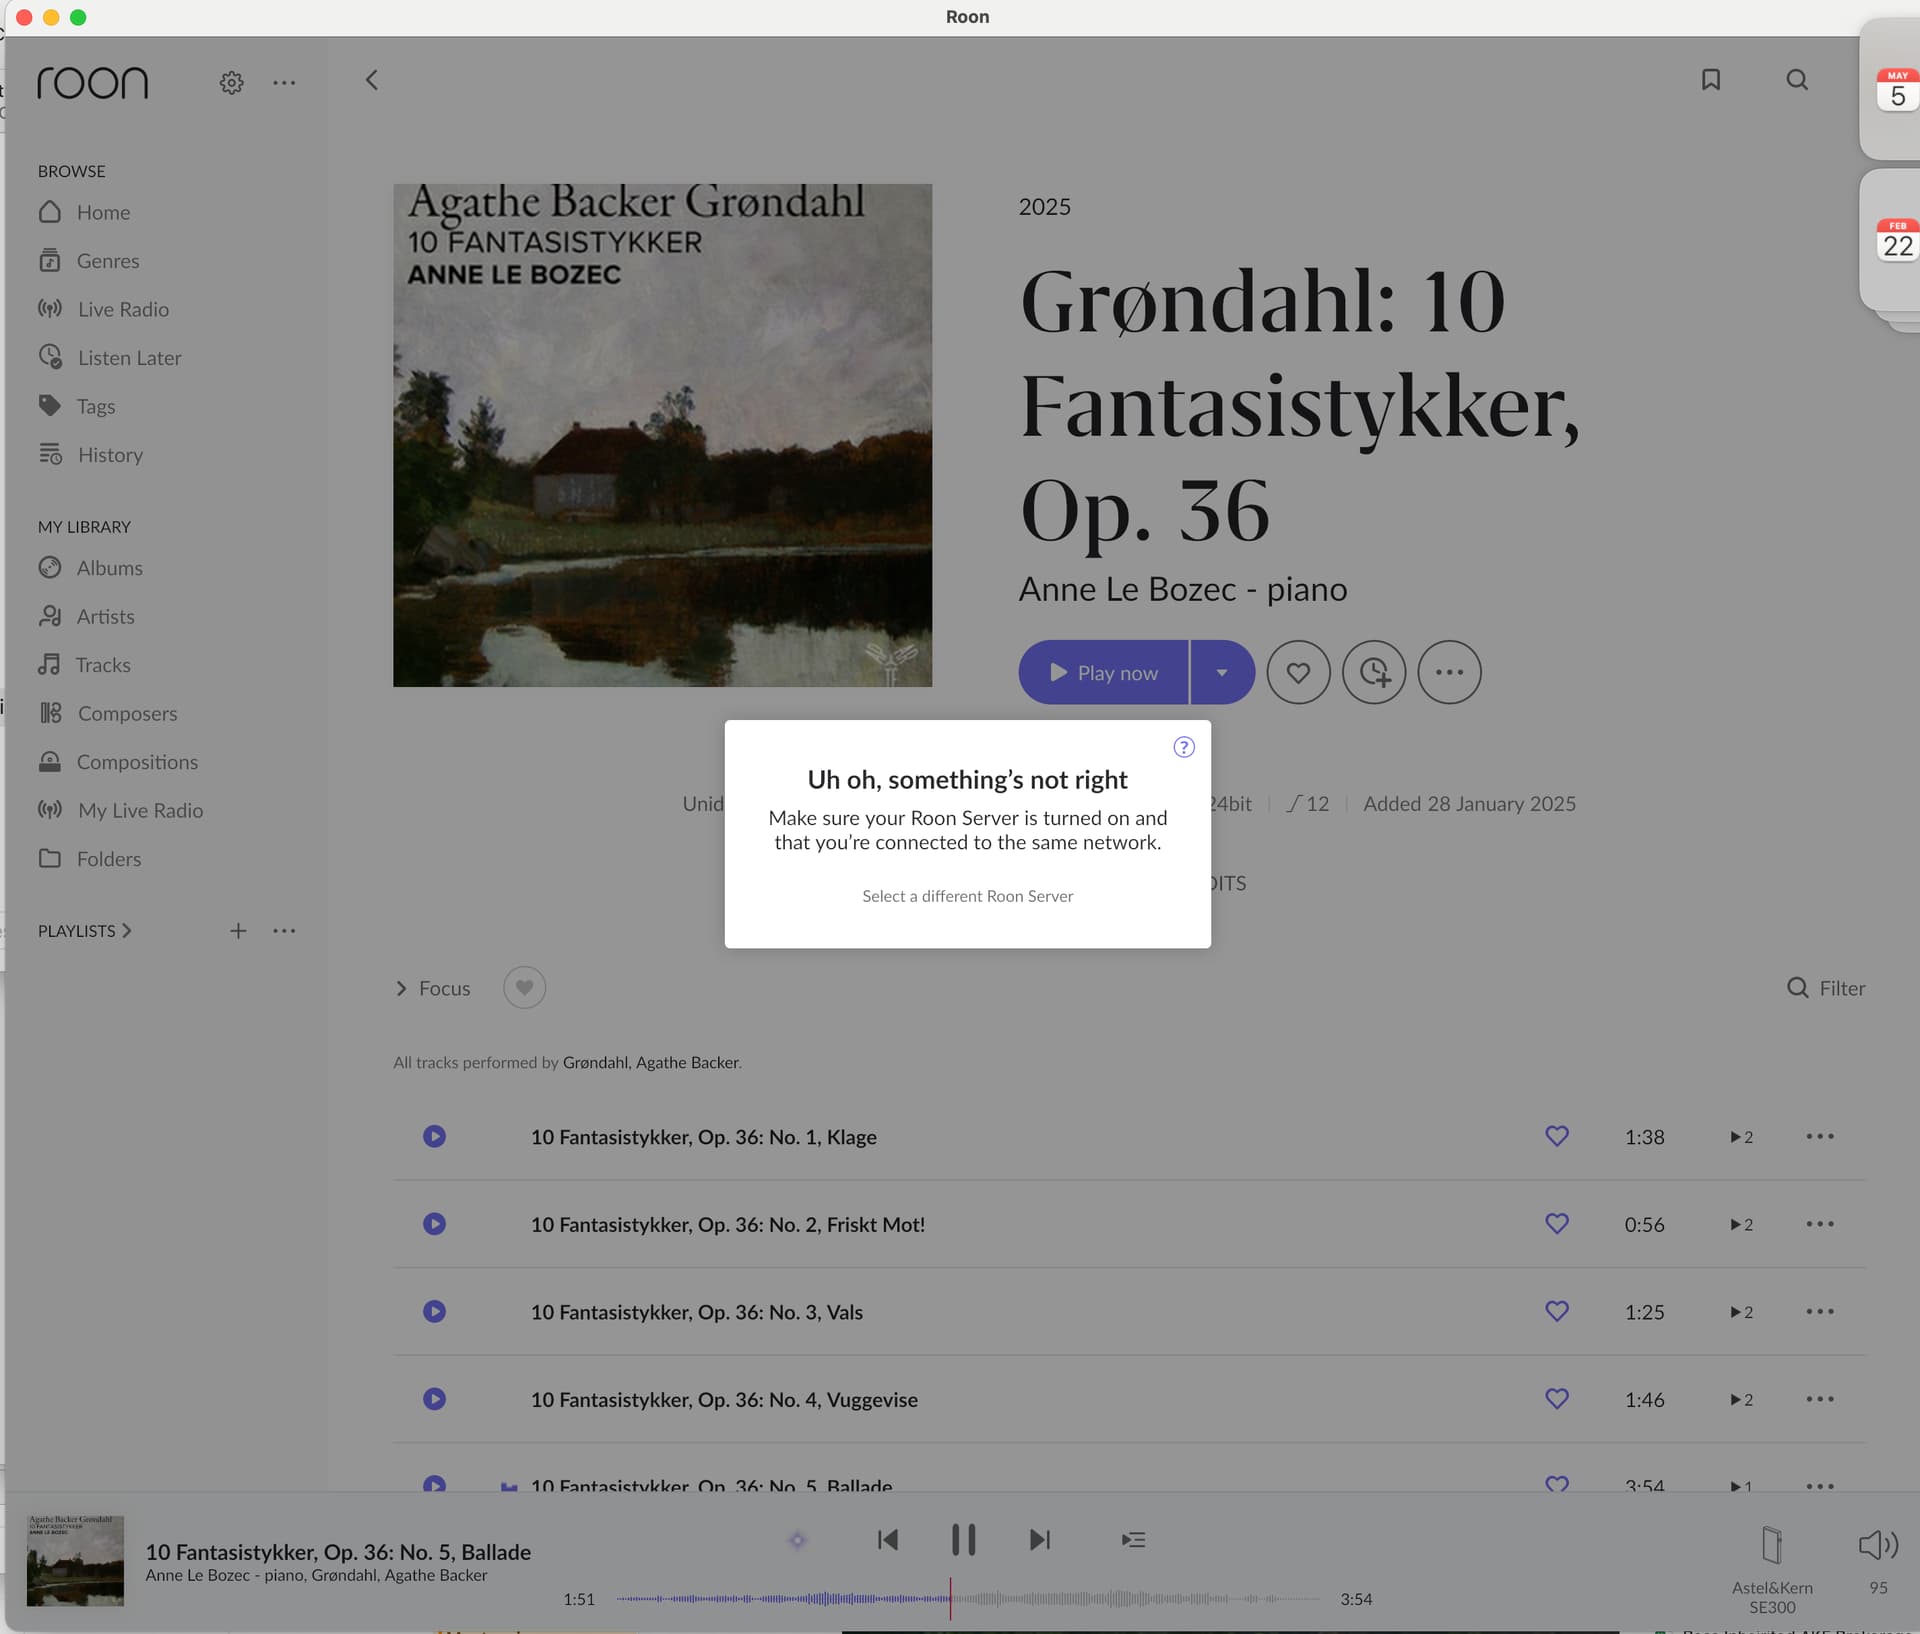Open album more options three-dot button

(x=1449, y=672)
